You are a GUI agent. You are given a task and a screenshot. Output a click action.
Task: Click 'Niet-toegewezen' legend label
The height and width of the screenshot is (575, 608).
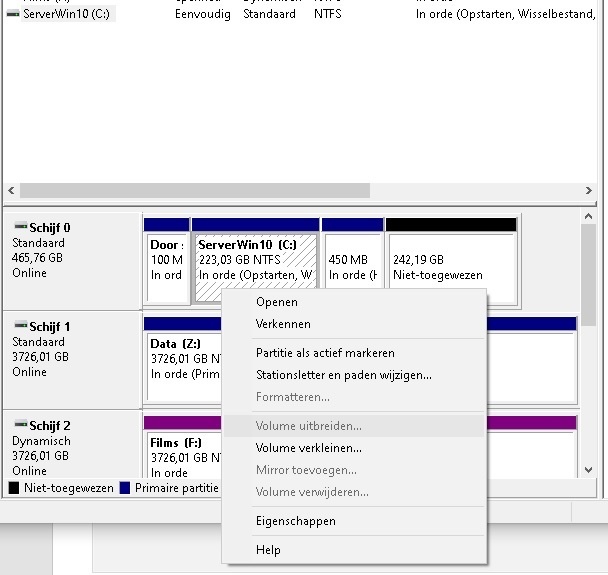pos(69,488)
